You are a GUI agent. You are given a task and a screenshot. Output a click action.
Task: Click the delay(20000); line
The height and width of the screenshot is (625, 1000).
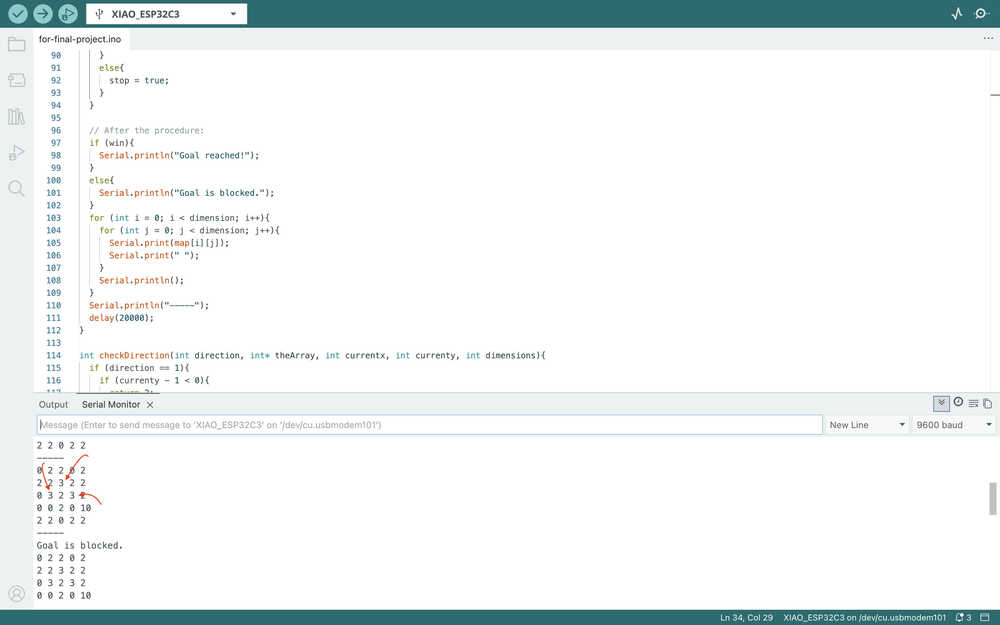click(x=121, y=318)
